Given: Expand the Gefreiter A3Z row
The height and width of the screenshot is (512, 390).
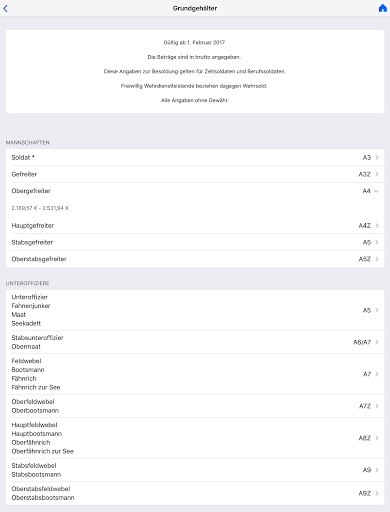Looking at the screenshot, I should coord(195,174).
